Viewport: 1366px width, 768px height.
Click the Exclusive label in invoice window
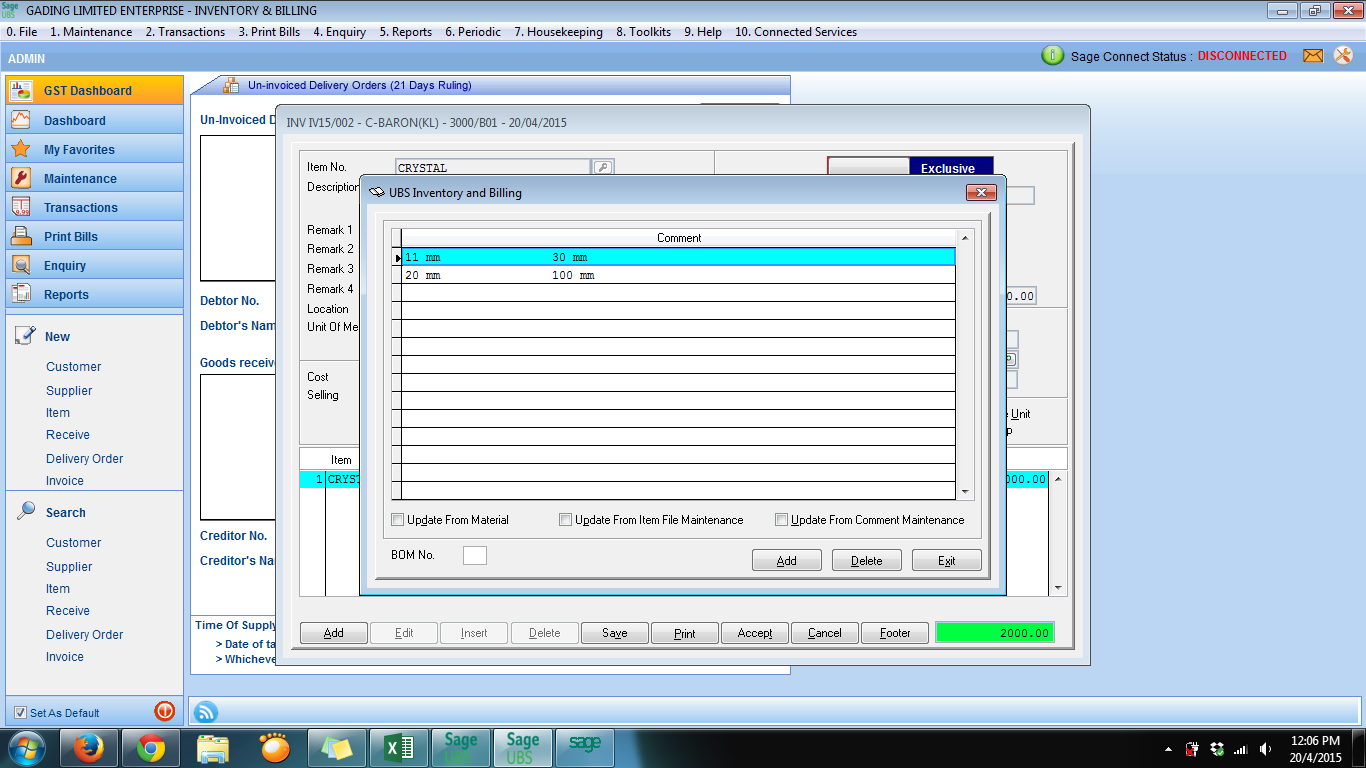pos(948,169)
